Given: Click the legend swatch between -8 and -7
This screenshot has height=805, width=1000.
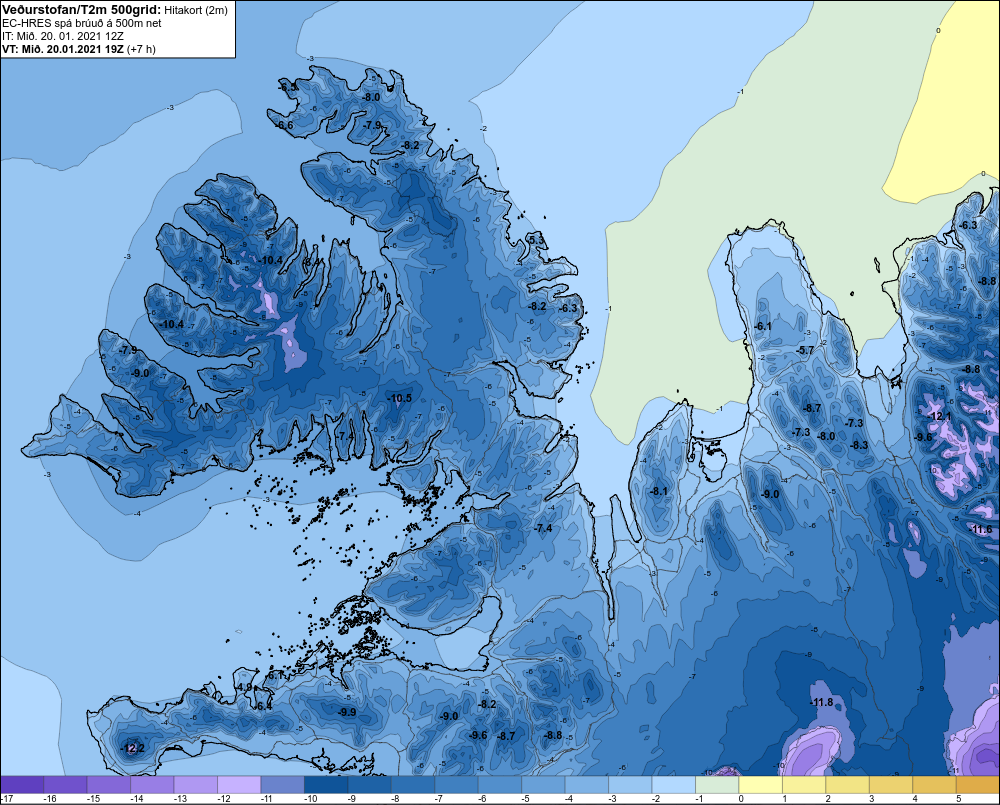Looking at the screenshot, I should pos(413,785).
